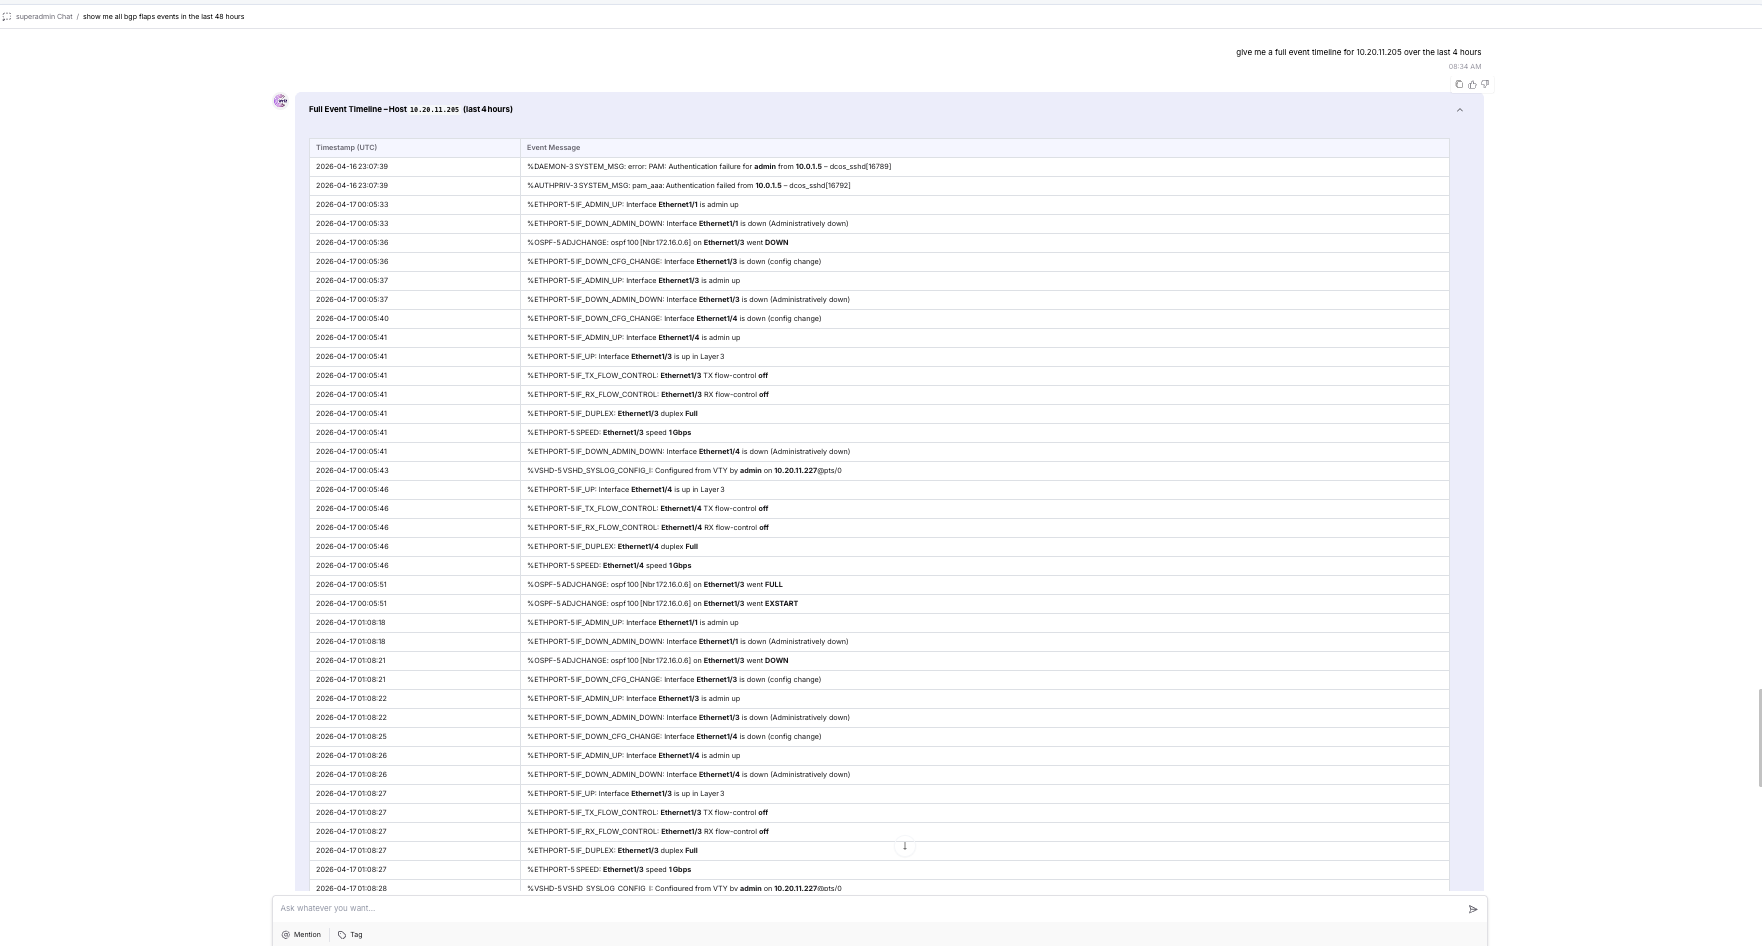Copy the assistant response with copy icon
Viewport: 1762px width, 946px height.
[1459, 84]
